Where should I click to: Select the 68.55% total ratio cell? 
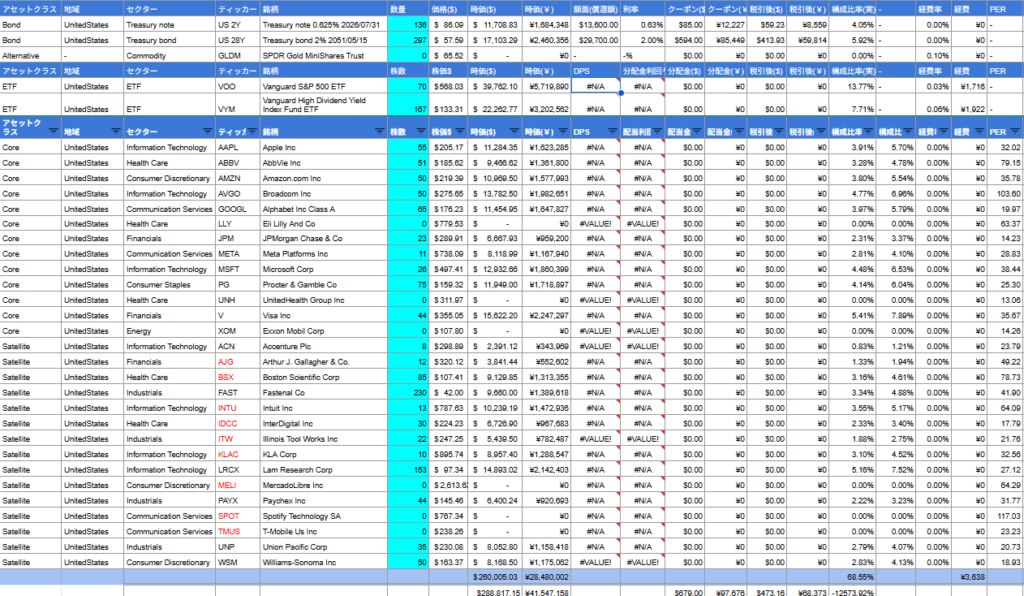click(852, 578)
